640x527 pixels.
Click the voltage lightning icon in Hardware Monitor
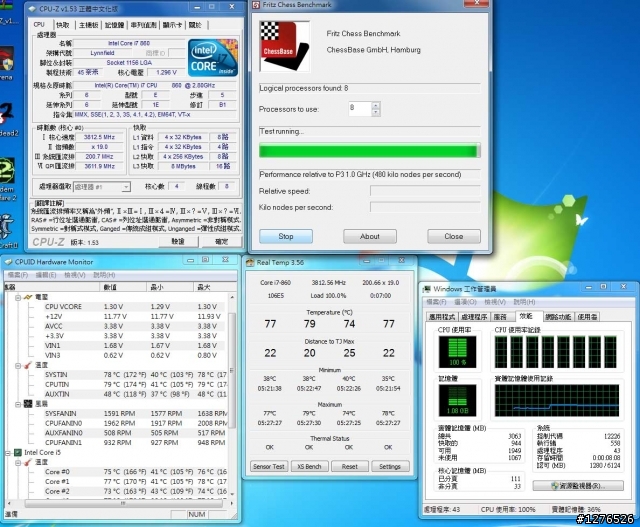(28, 297)
